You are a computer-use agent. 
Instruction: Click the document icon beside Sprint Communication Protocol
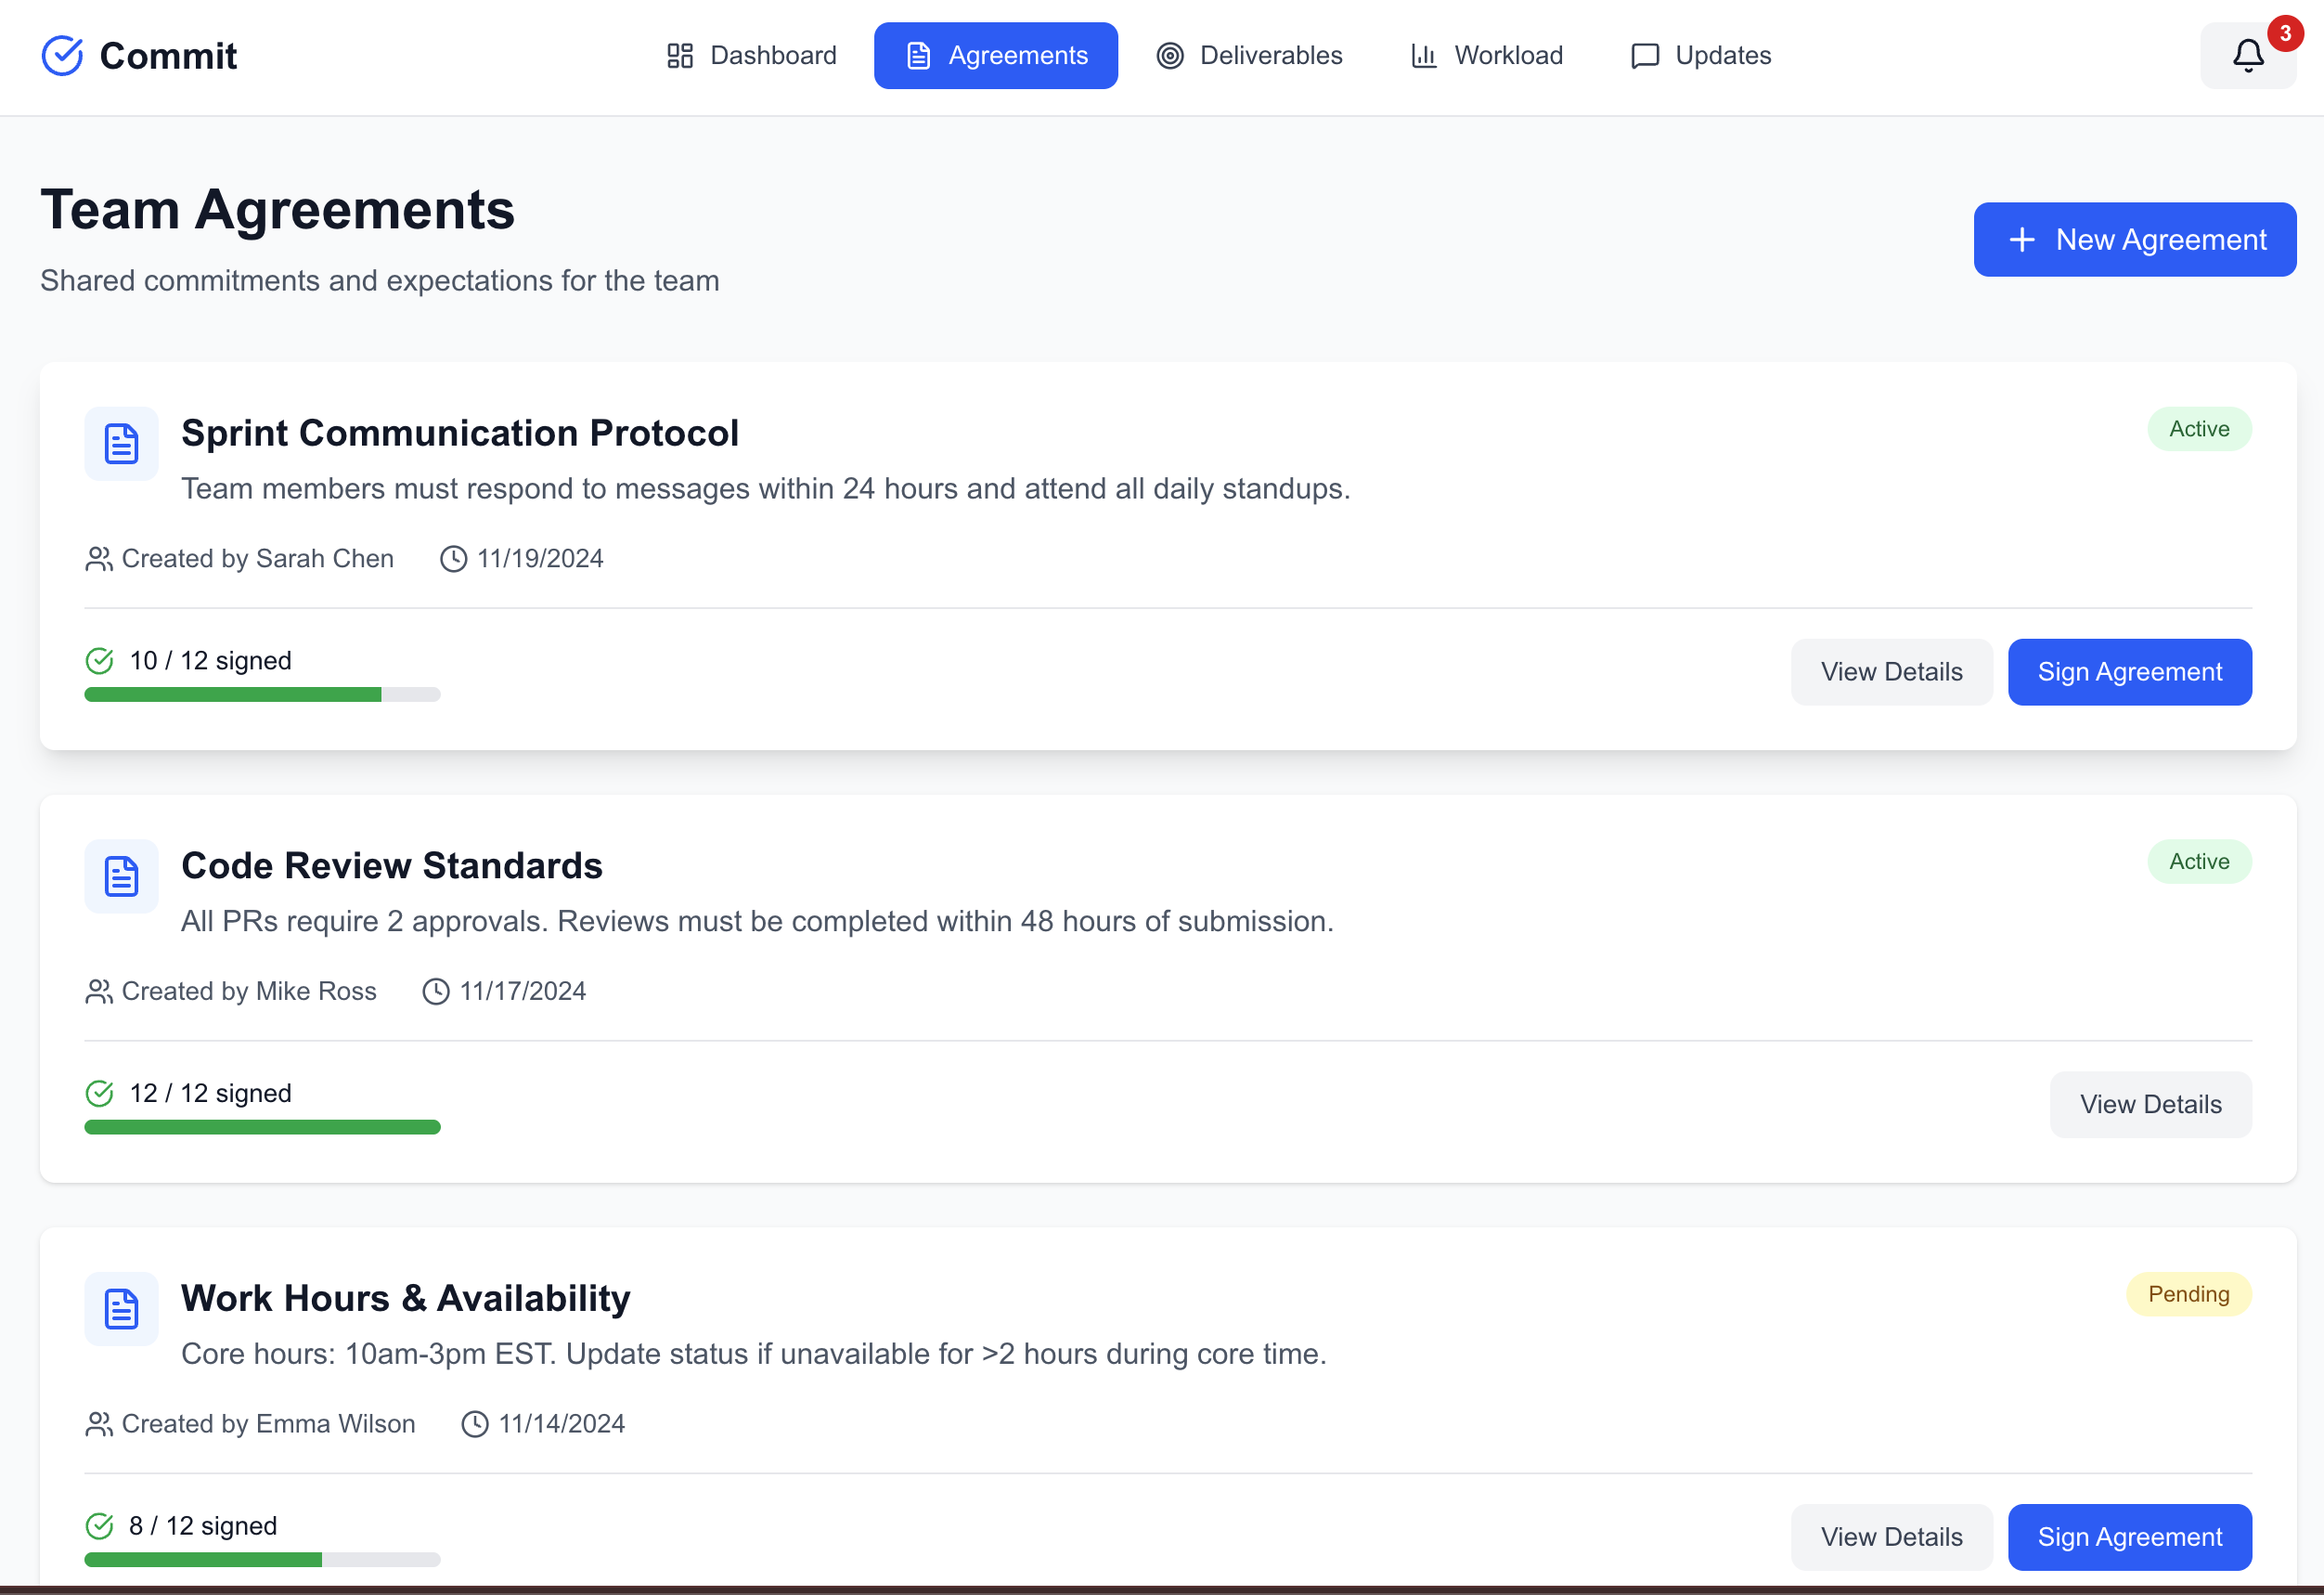click(120, 443)
